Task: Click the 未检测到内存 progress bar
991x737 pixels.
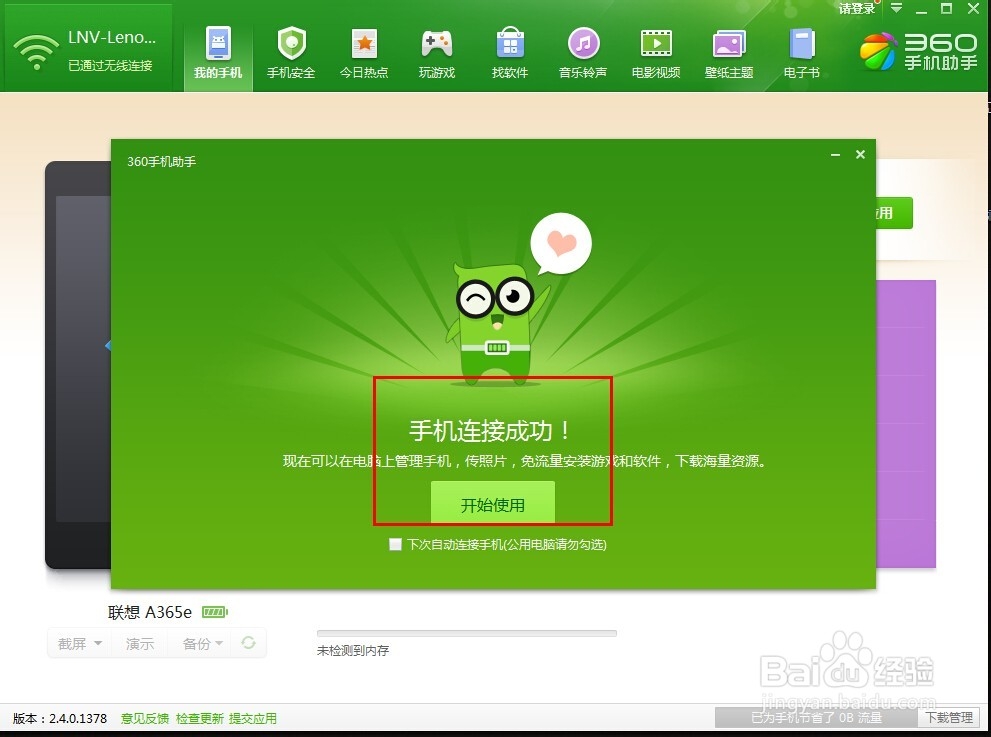Action: tap(465, 632)
